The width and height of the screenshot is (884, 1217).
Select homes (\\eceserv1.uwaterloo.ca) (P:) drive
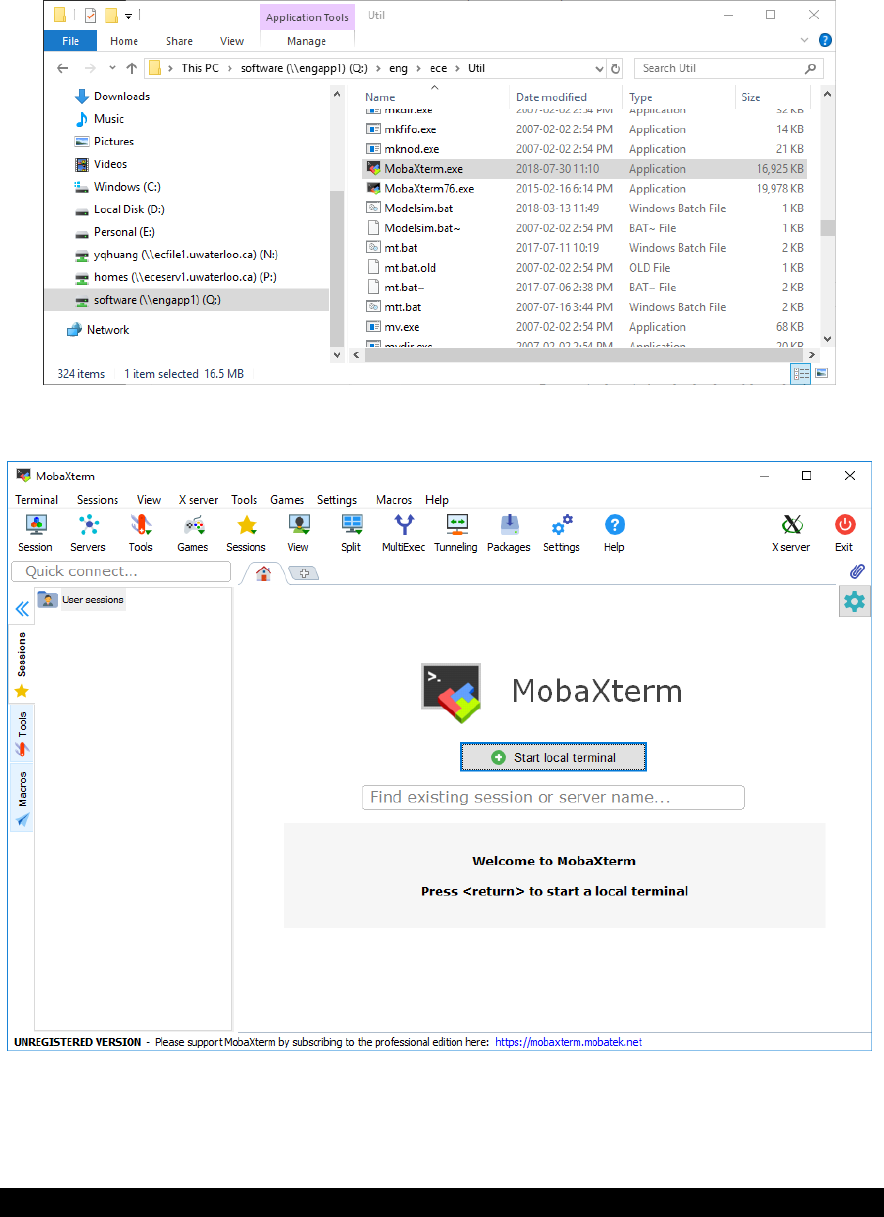coord(174,277)
